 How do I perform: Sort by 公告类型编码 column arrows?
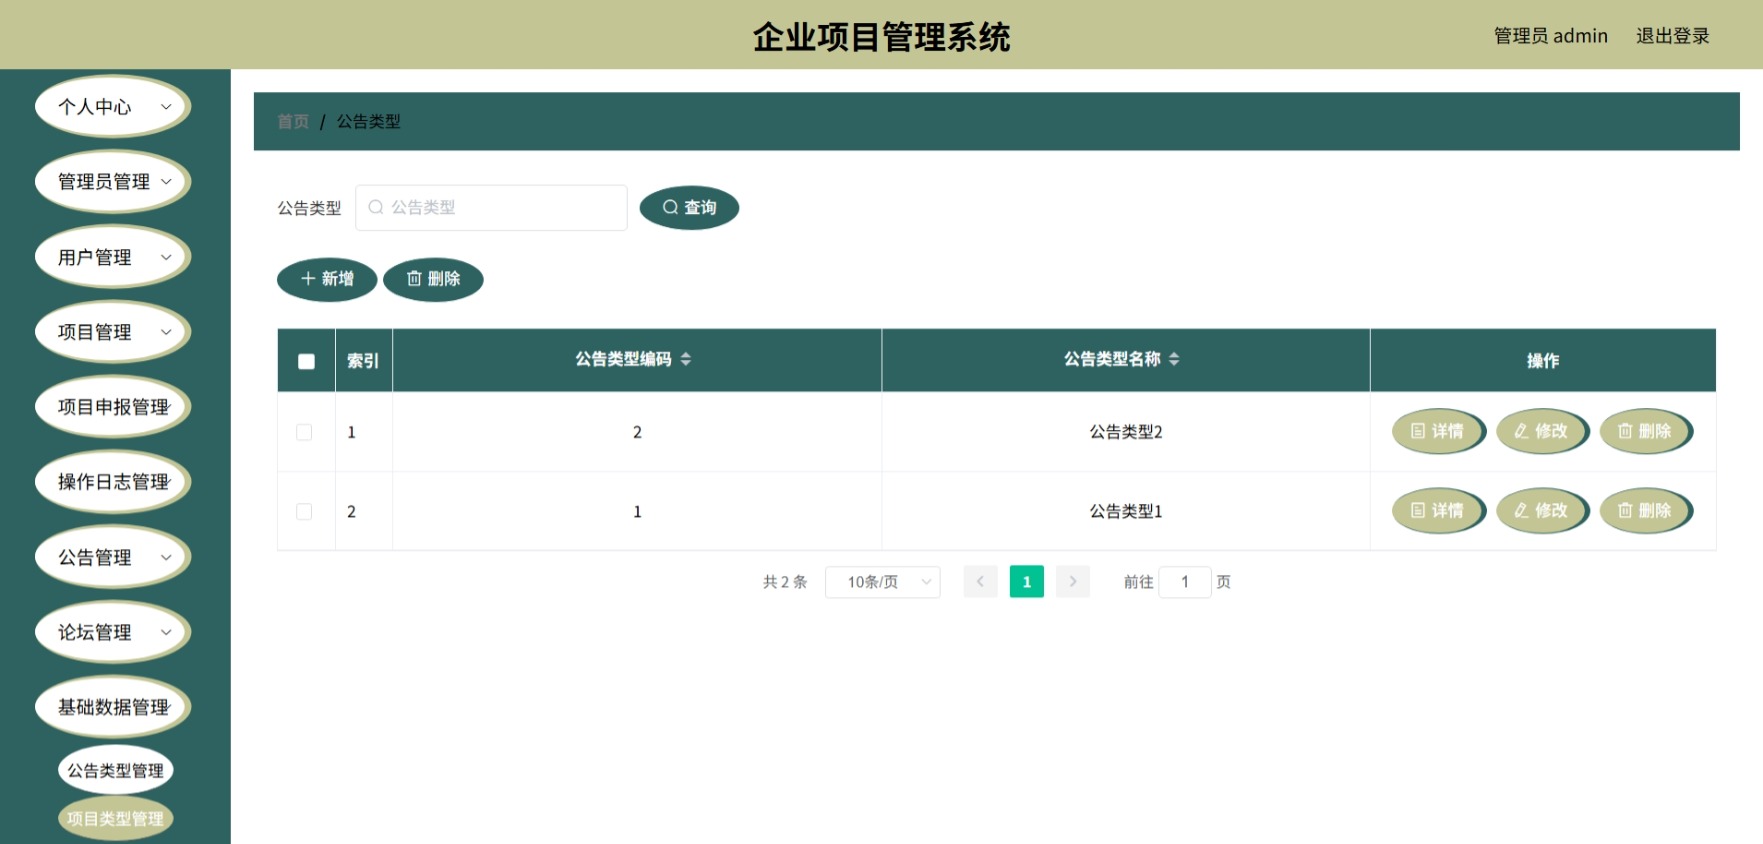coord(686,359)
